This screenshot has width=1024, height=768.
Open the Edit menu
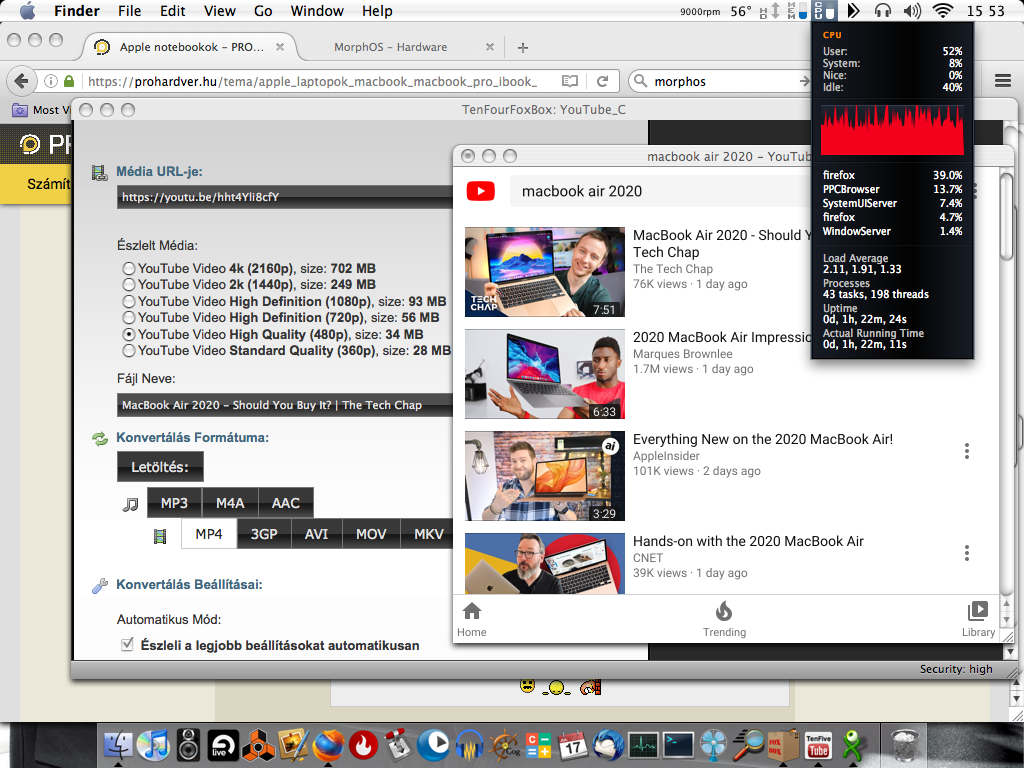172,11
